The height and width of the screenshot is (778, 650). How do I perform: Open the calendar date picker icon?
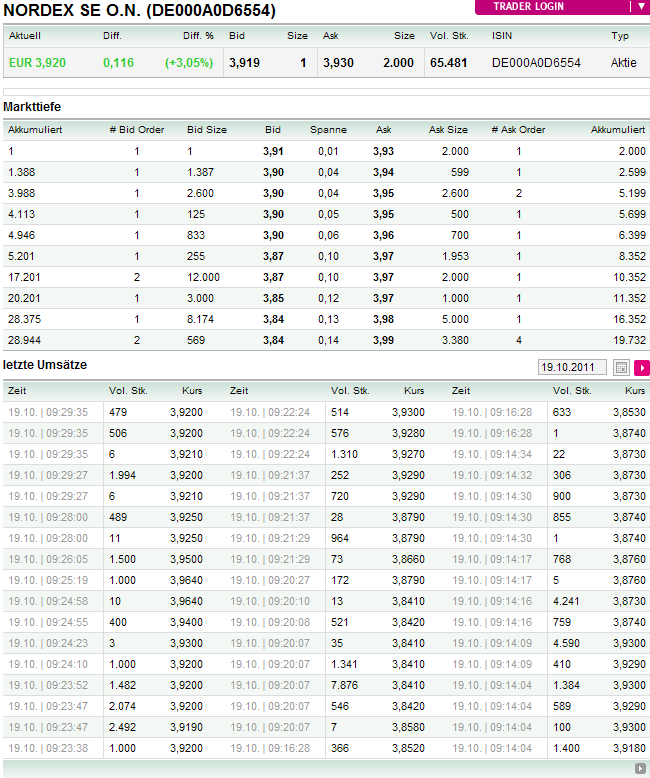(621, 368)
